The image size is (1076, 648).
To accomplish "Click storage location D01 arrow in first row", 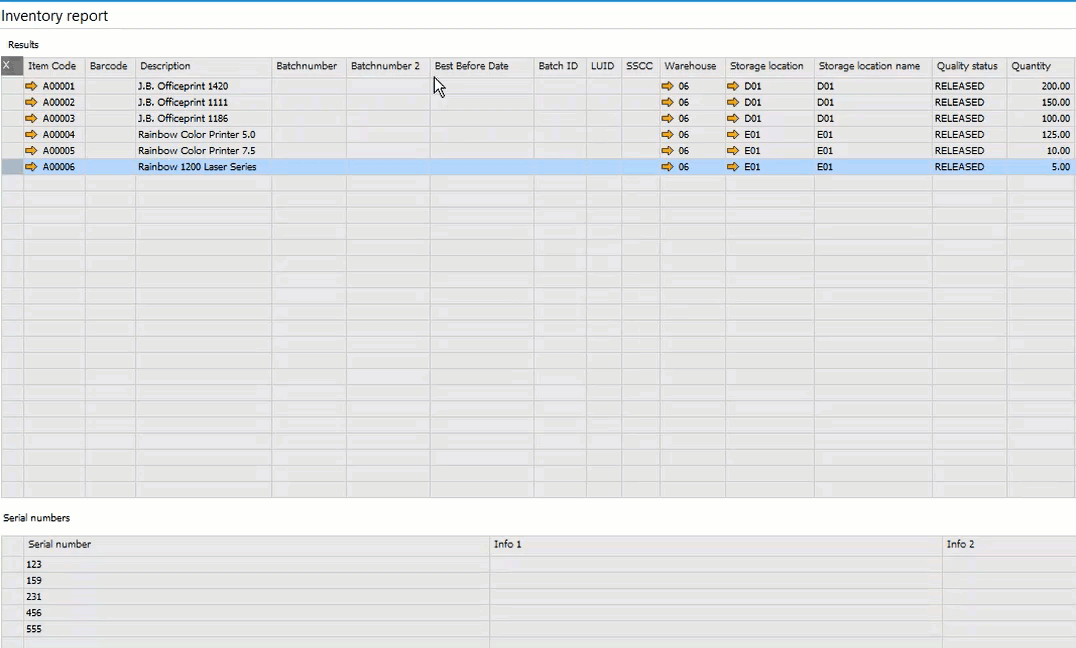I will pos(733,86).
